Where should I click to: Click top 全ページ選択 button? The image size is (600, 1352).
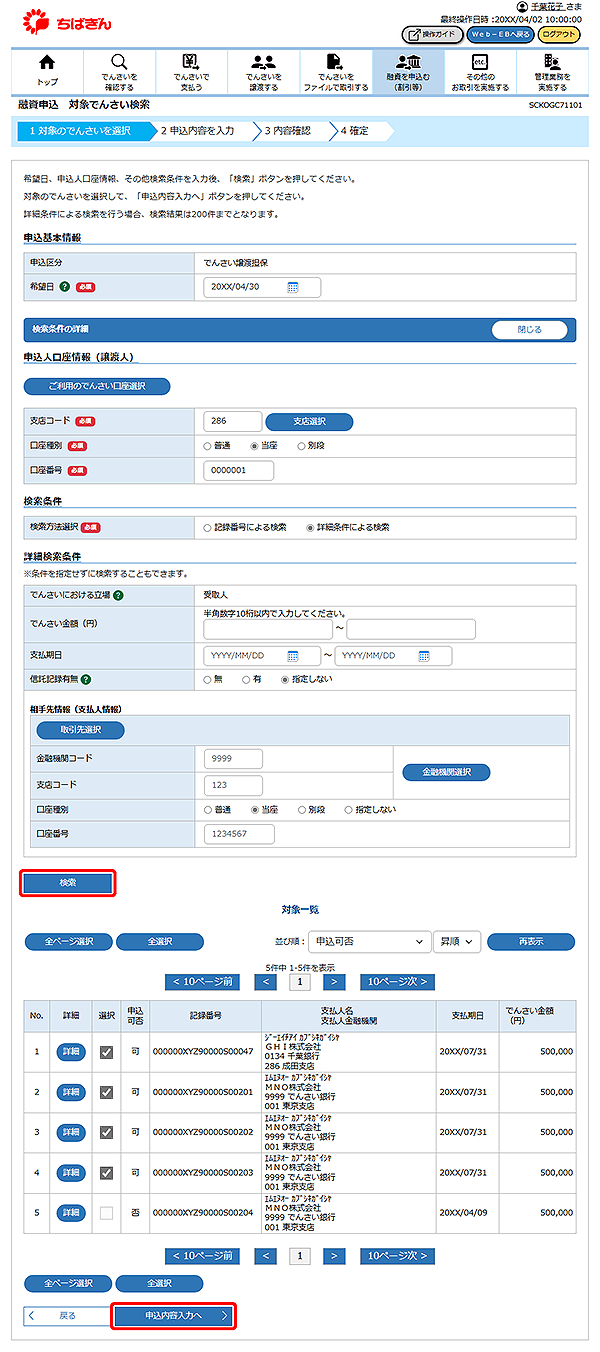68,942
